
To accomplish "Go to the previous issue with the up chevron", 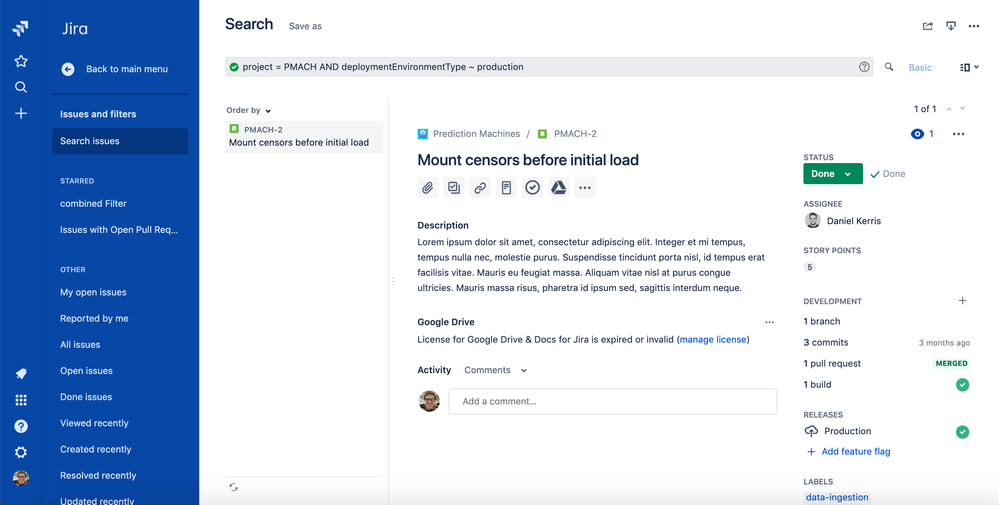I will 949,109.
